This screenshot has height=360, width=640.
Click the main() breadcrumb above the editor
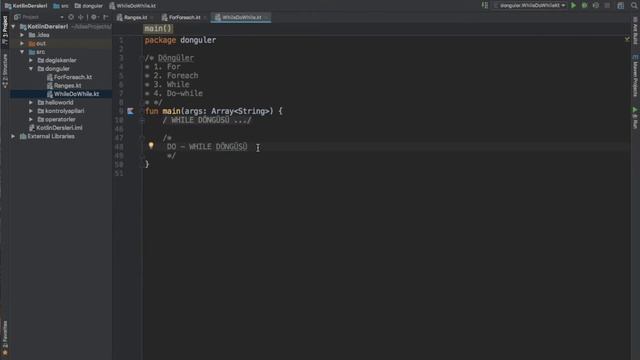tap(158, 29)
